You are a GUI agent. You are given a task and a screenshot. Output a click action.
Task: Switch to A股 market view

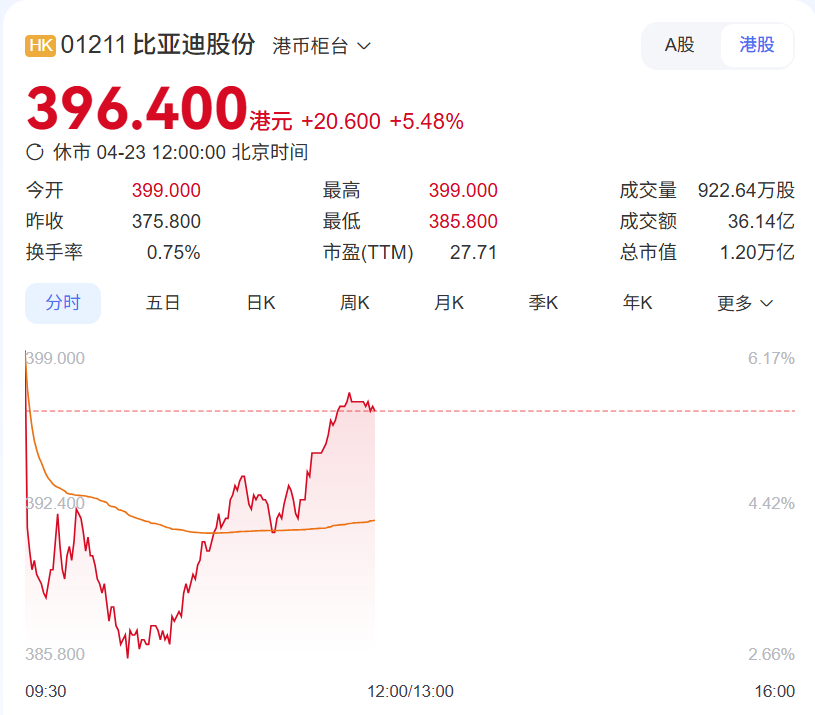[680, 45]
